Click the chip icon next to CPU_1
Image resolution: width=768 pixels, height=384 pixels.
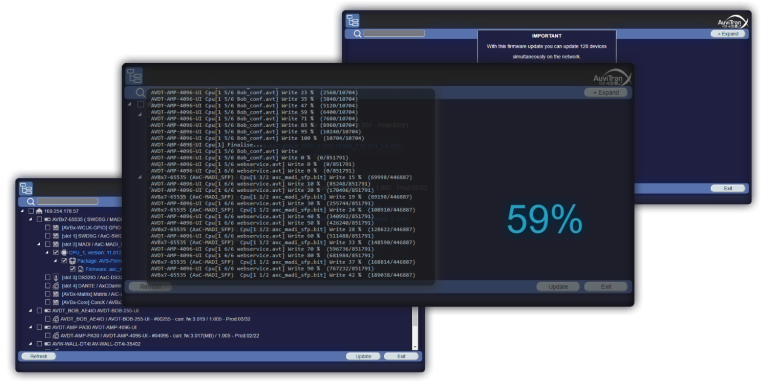pos(64,252)
